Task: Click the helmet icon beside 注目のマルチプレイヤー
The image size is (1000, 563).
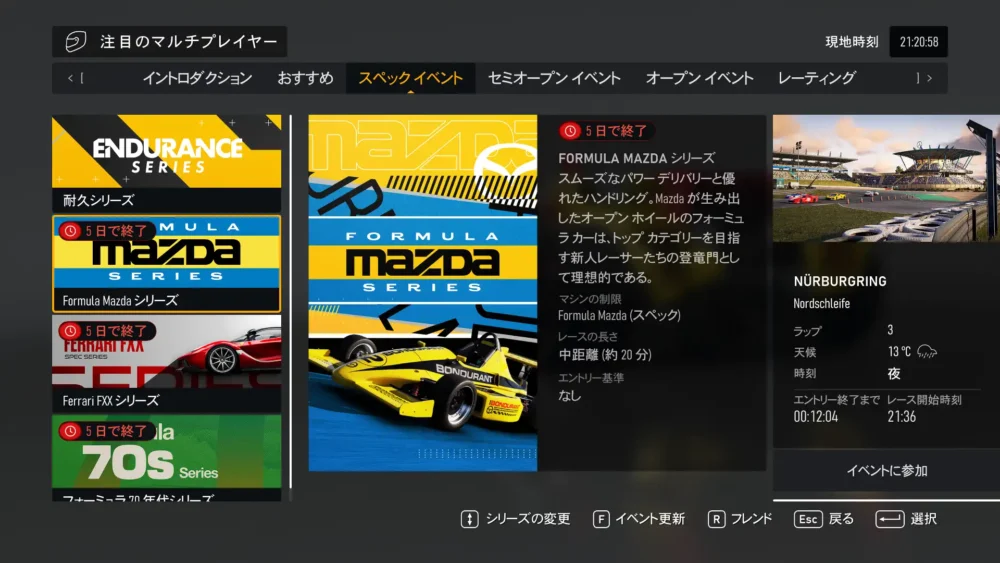Action: pyautogui.click(x=76, y=42)
